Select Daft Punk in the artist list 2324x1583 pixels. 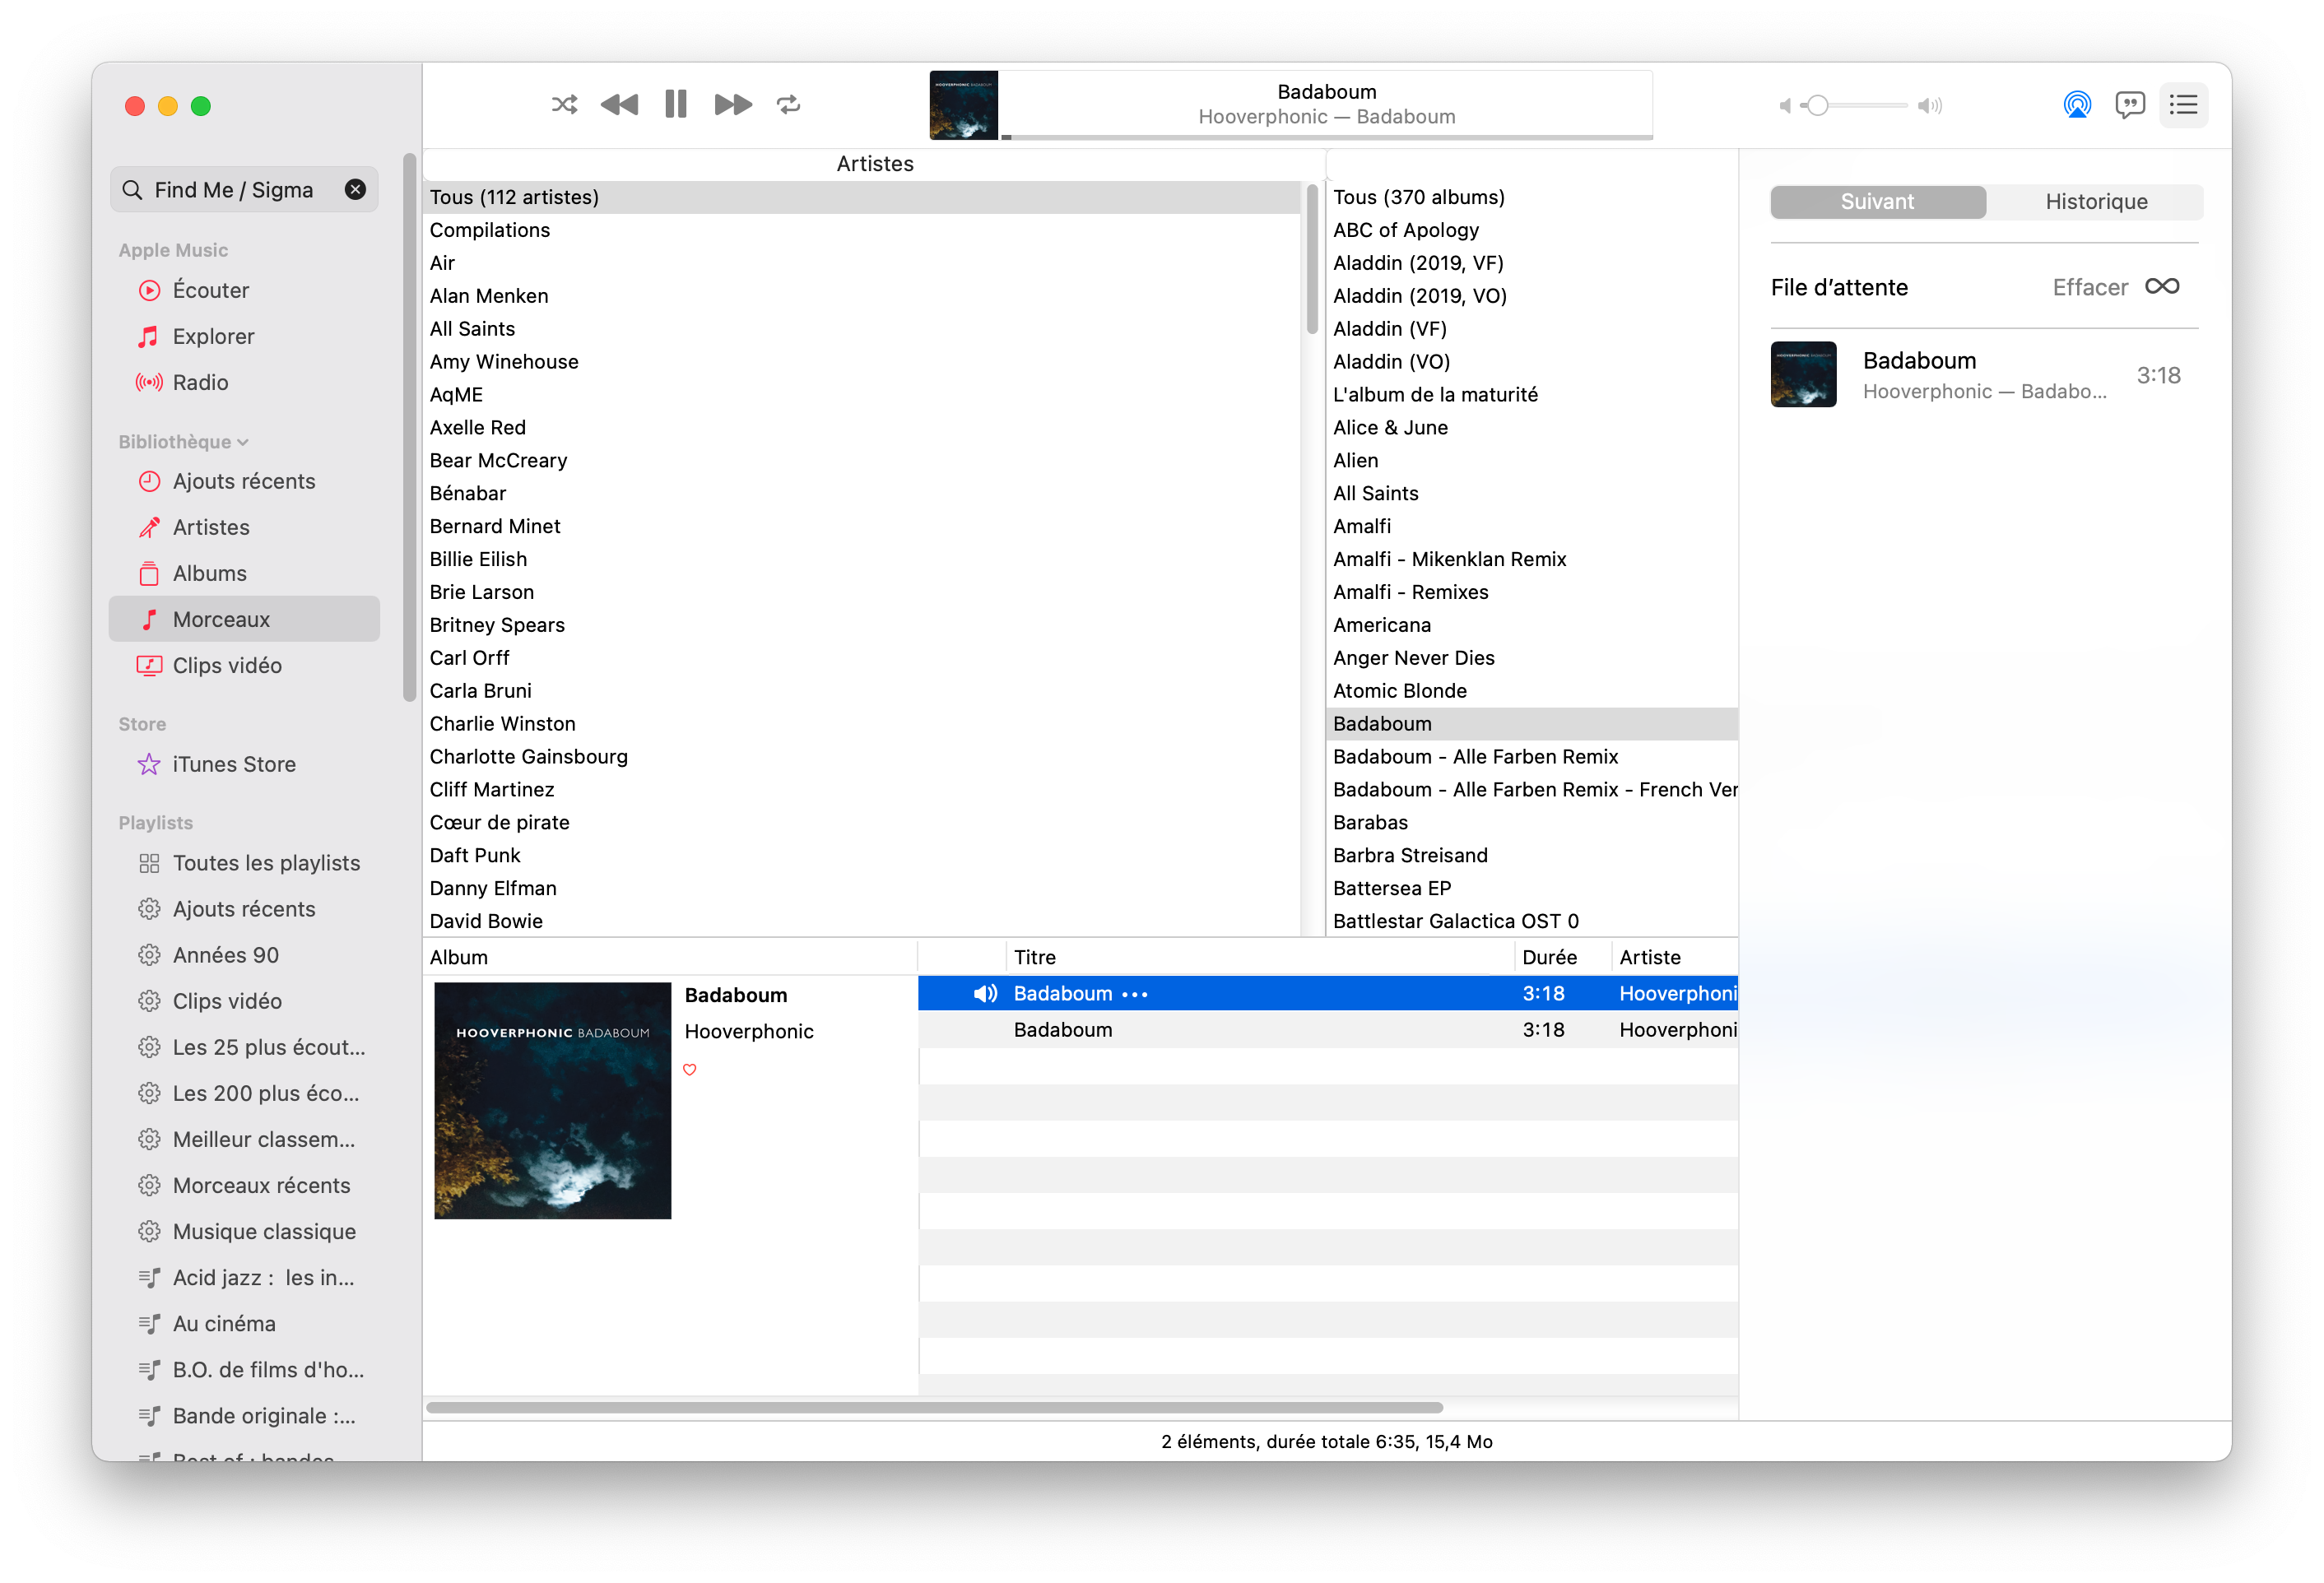862,855
